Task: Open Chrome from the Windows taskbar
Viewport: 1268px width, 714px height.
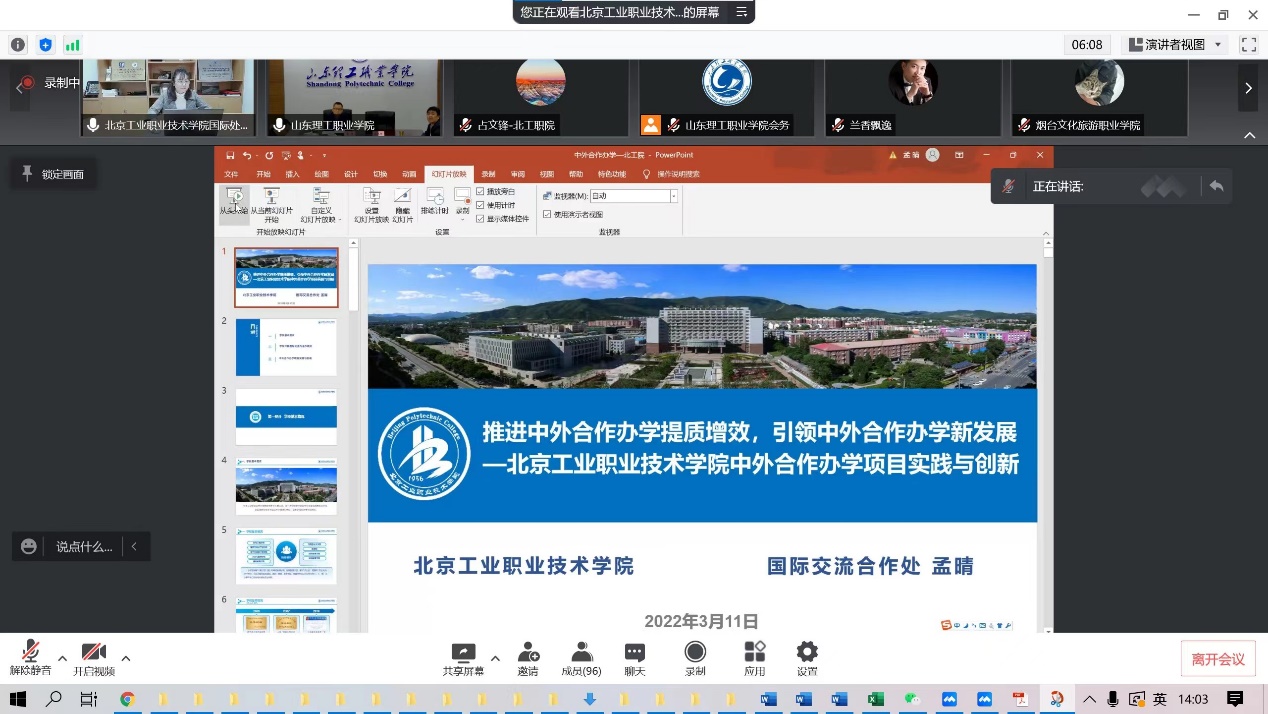Action: tap(127, 699)
